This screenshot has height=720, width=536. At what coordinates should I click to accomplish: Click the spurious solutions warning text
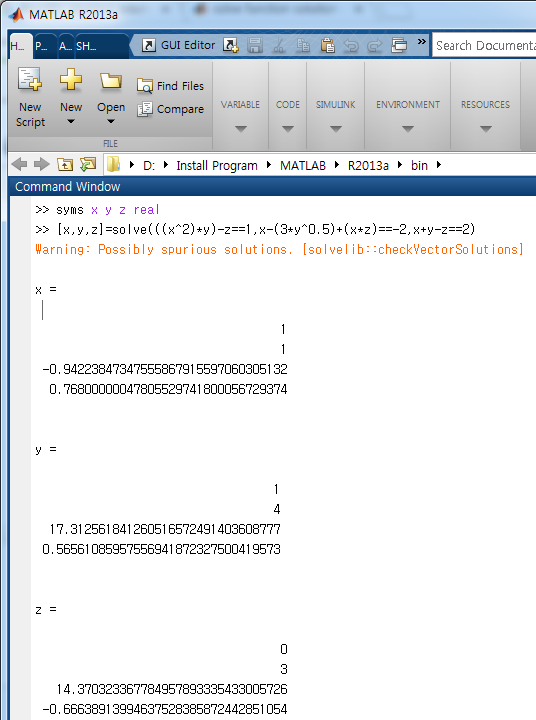[279, 249]
